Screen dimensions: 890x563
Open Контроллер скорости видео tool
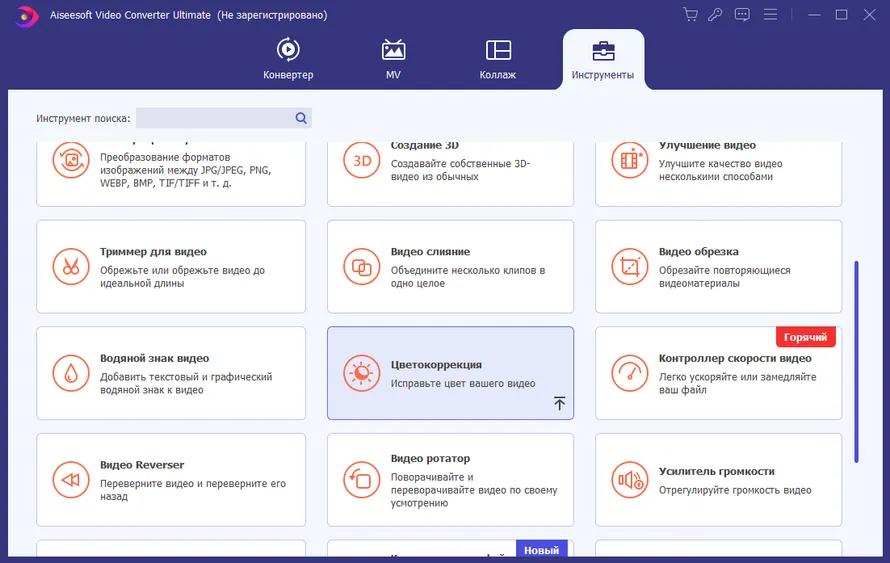coord(719,373)
